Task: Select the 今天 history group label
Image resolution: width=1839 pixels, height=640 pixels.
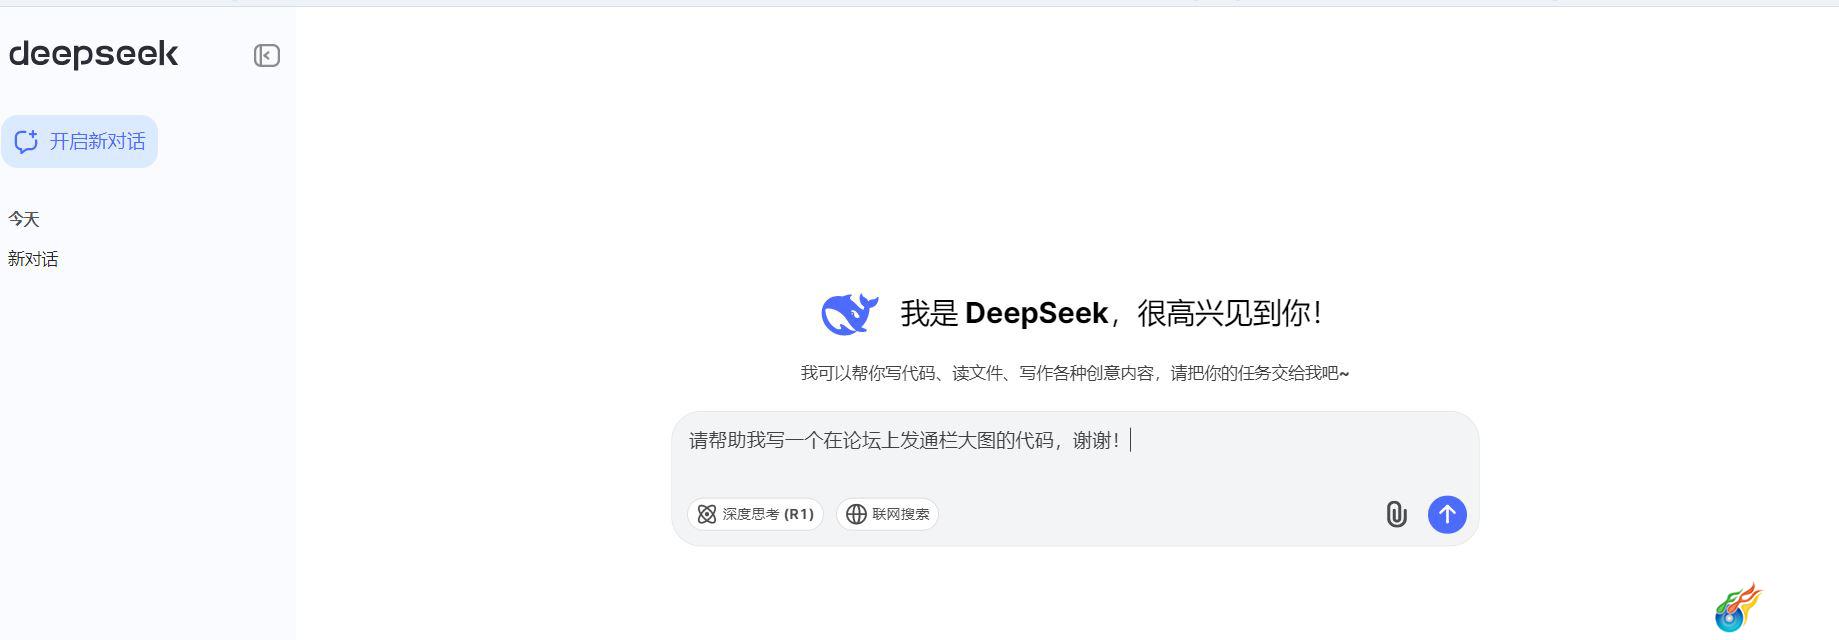Action: tap(24, 219)
